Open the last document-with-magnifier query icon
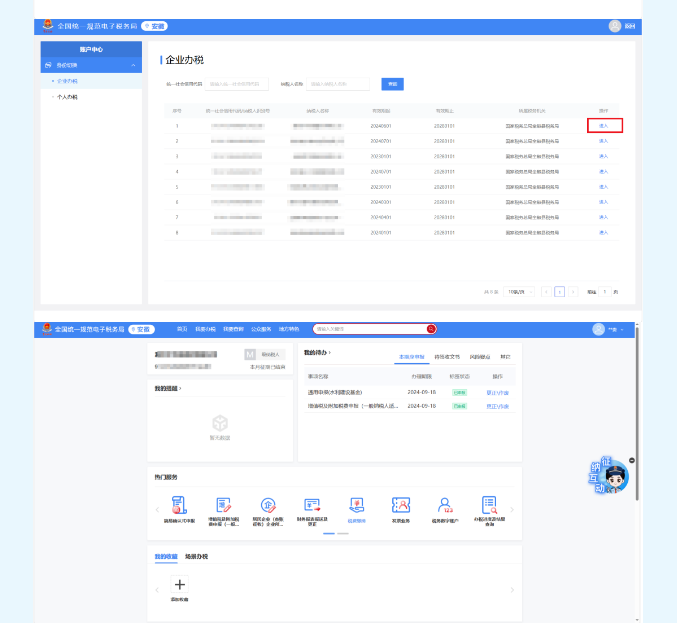The width and height of the screenshot is (680, 623). point(489,506)
